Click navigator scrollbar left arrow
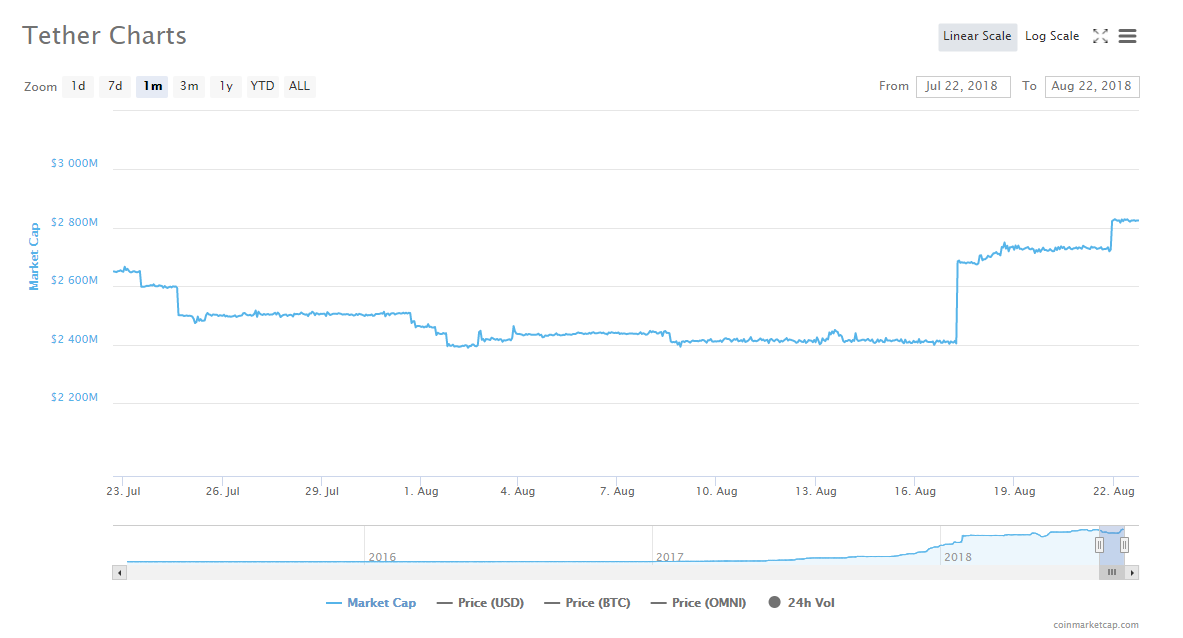Screen dimensions: 1183x638 pos(120,573)
